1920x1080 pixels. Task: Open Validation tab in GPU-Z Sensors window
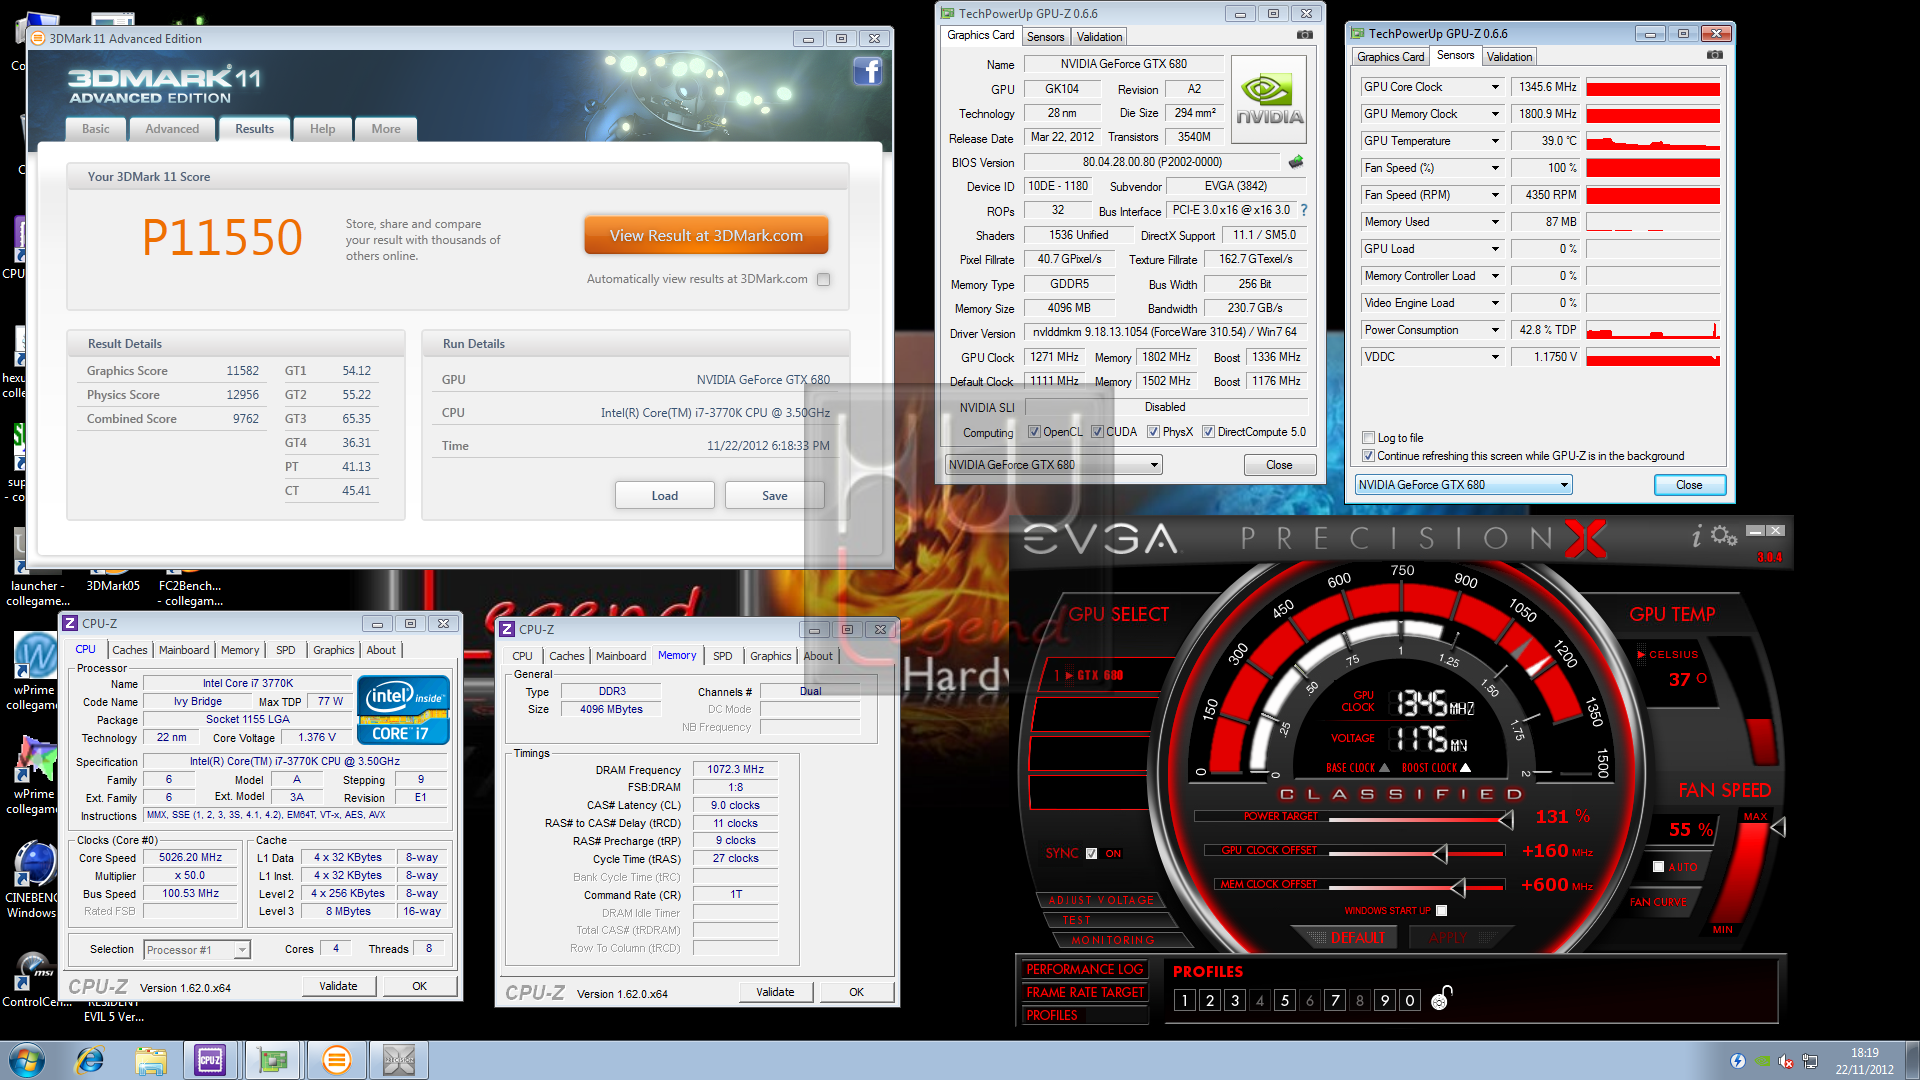[x=1508, y=57]
